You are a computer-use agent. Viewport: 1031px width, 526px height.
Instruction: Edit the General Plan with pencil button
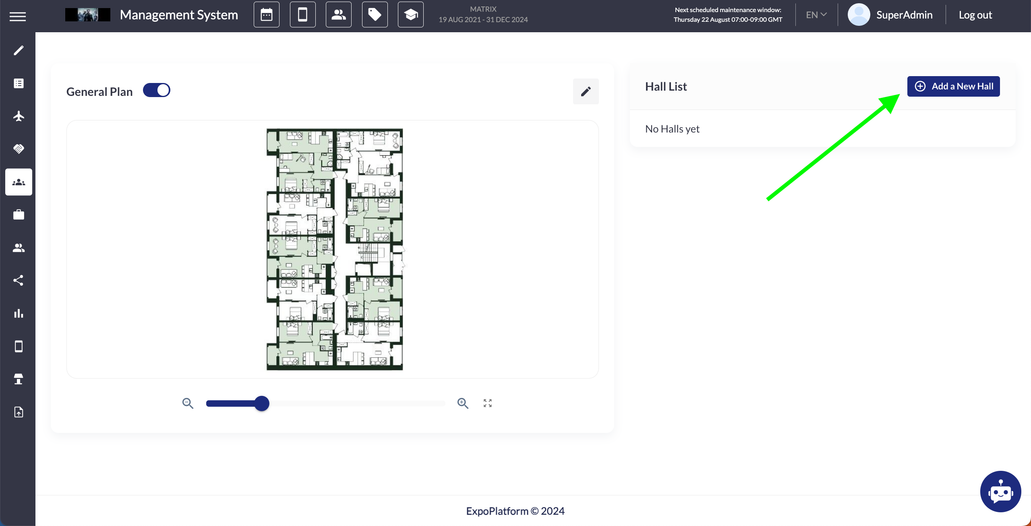pyautogui.click(x=586, y=91)
